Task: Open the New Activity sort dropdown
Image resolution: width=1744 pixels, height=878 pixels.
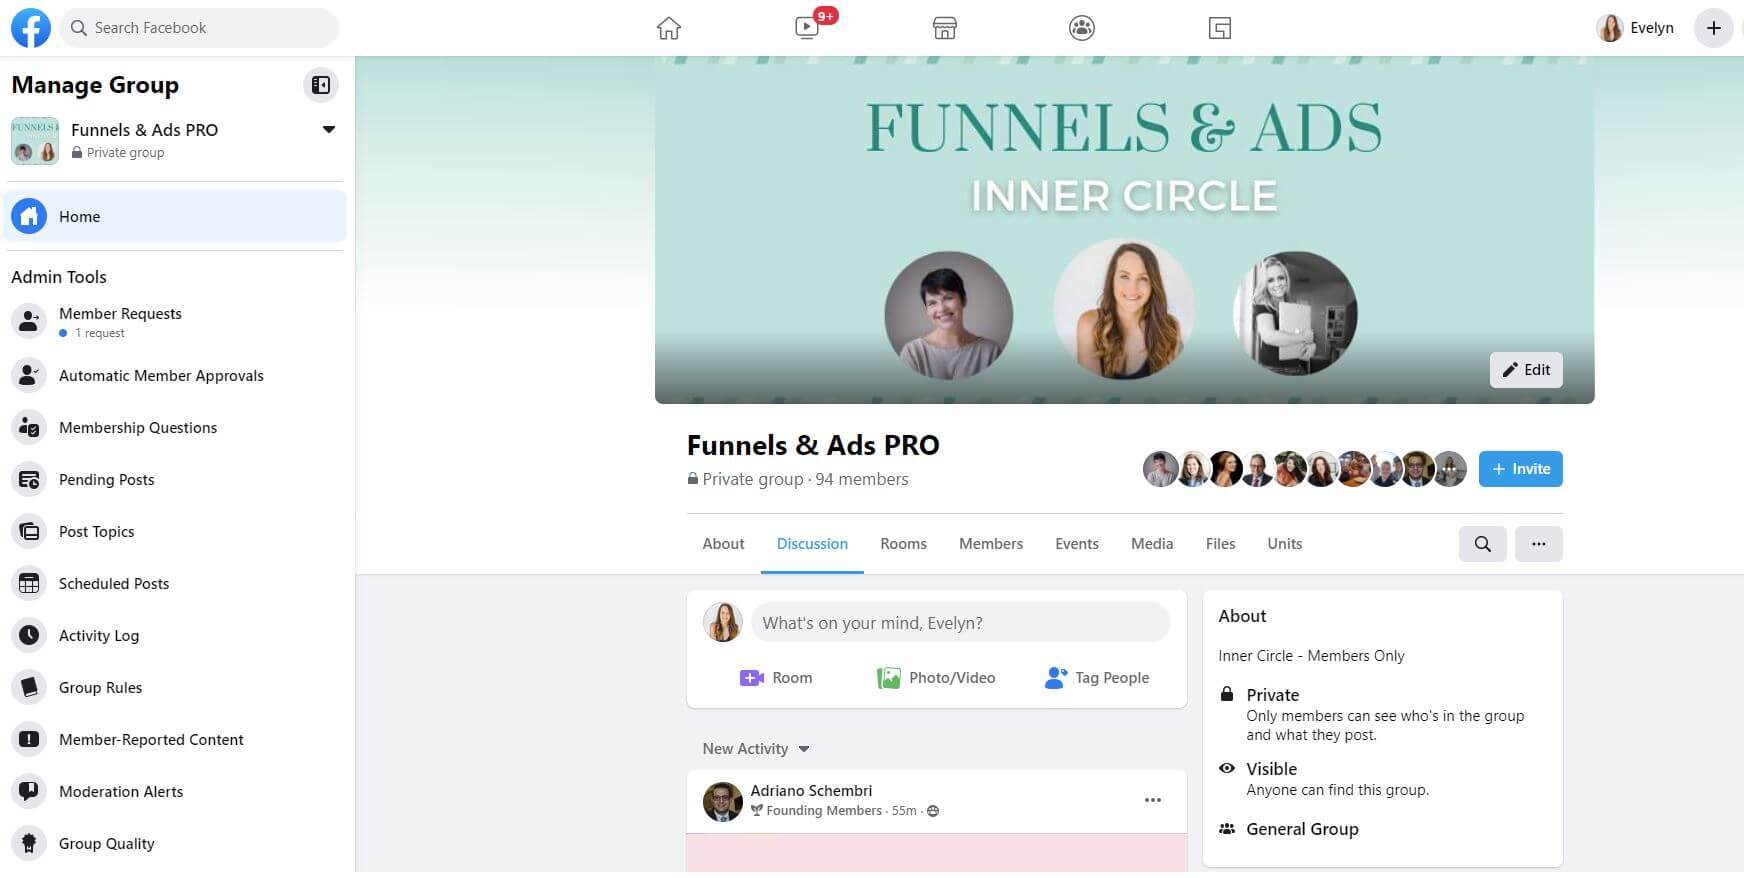Action: [x=756, y=749]
